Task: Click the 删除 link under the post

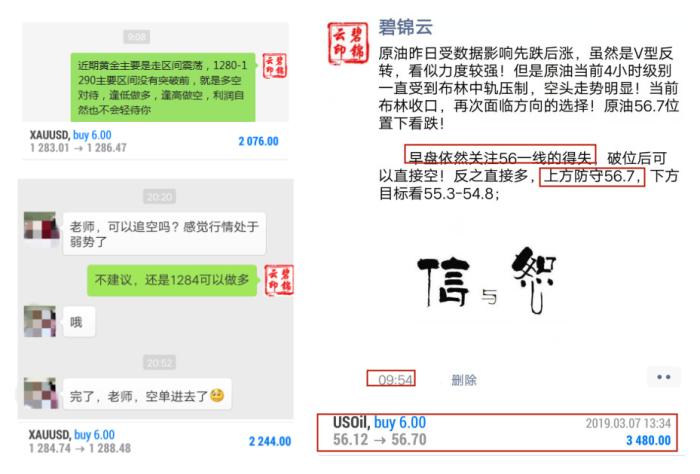Action: click(x=464, y=380)
